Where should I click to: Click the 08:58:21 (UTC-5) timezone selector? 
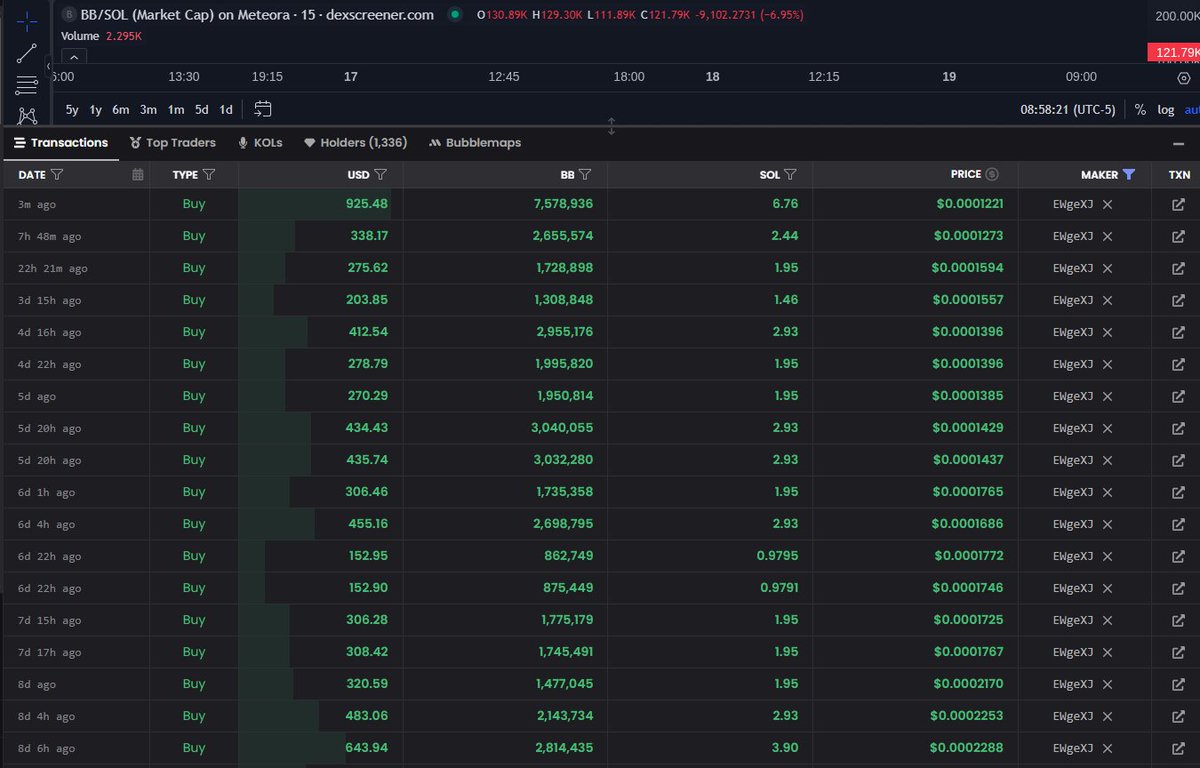click(1067, 110)
